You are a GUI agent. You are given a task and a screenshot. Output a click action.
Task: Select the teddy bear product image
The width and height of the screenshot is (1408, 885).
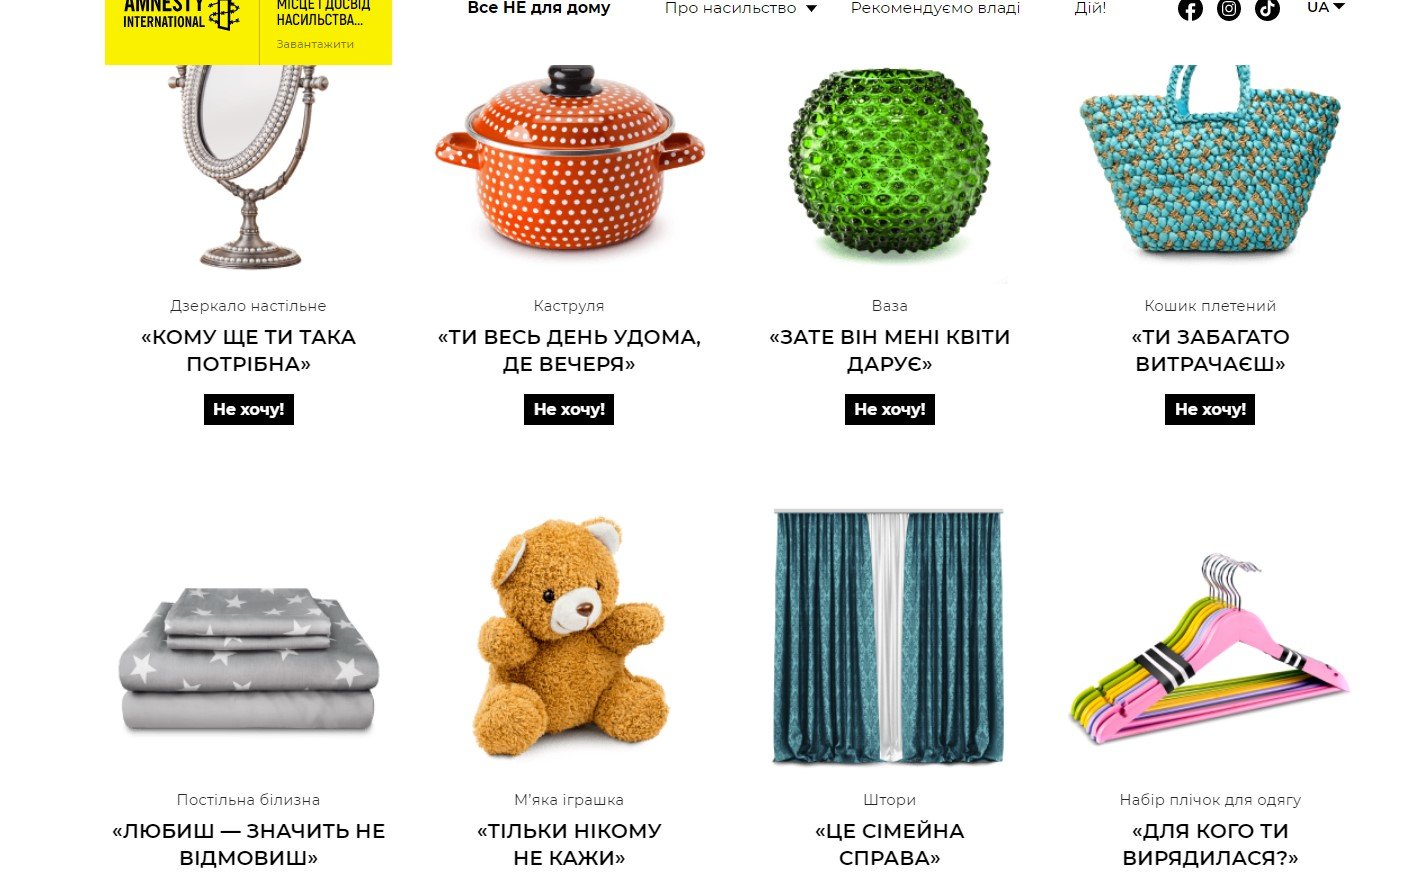tap(569, 637)
